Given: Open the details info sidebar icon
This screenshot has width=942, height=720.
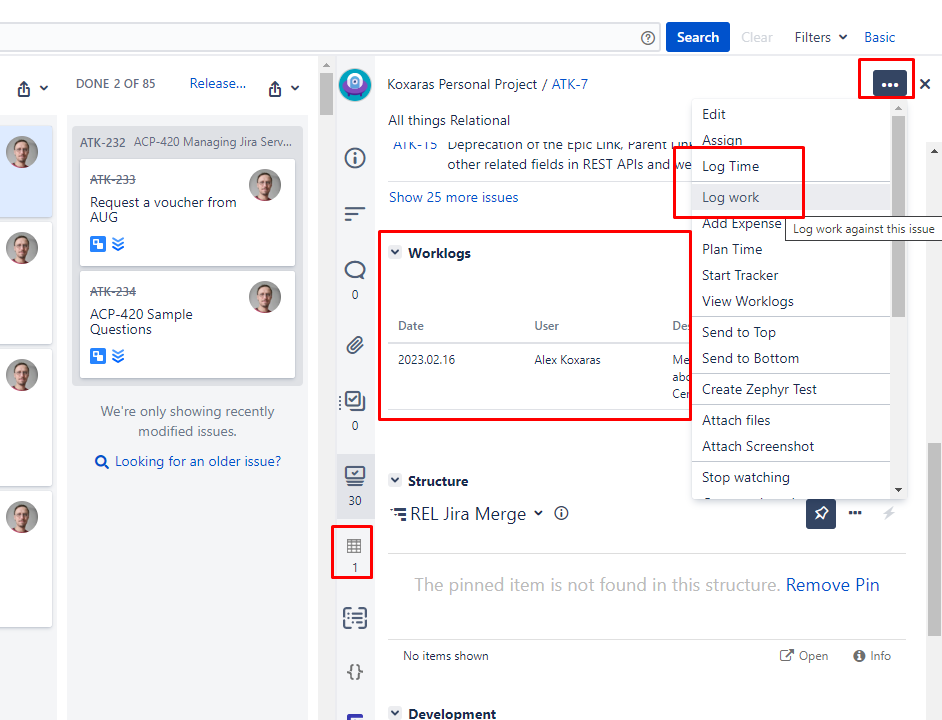Looking at the screenshot, I should point(355,158).
